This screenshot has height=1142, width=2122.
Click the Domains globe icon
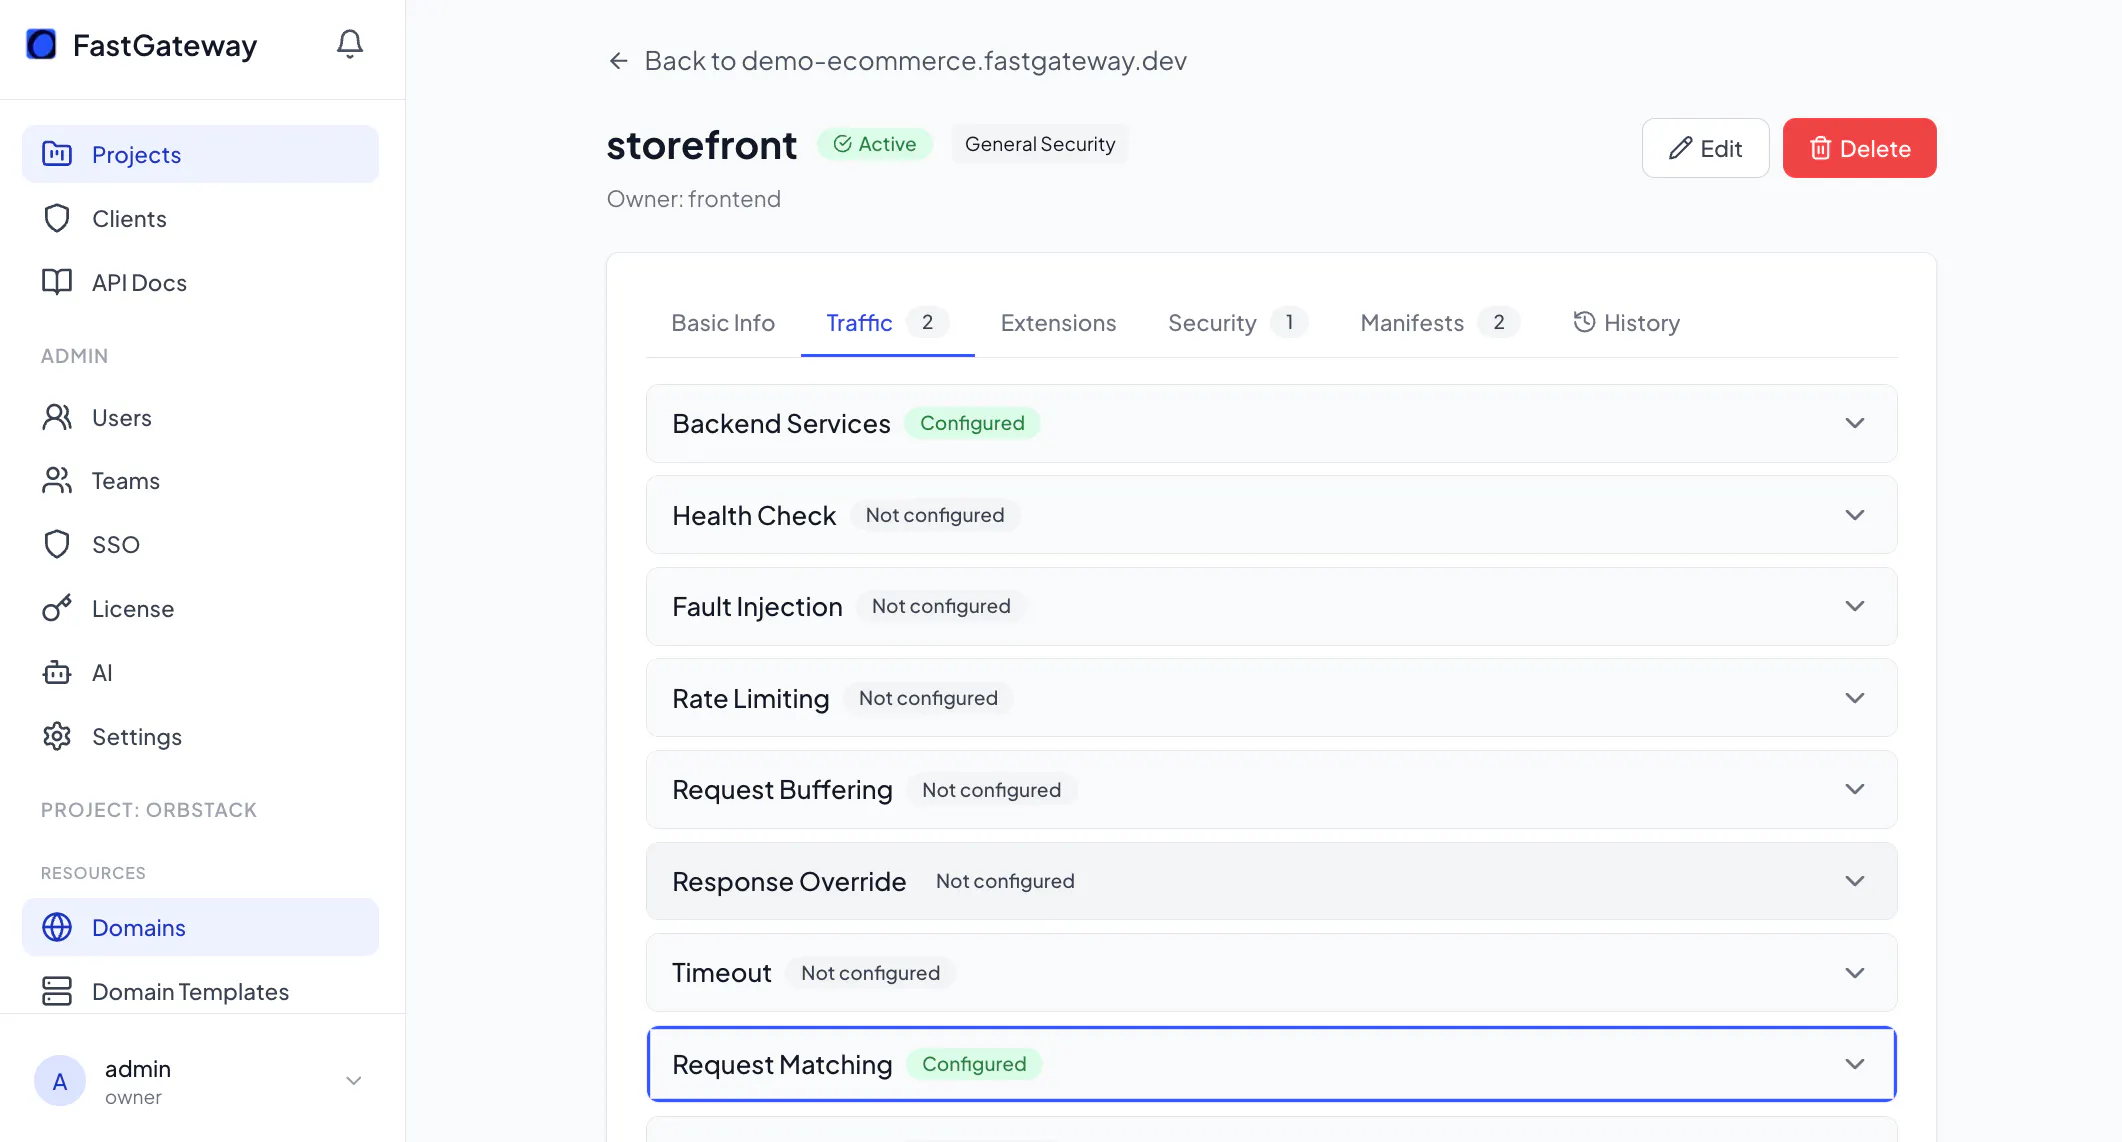point(57,927)
